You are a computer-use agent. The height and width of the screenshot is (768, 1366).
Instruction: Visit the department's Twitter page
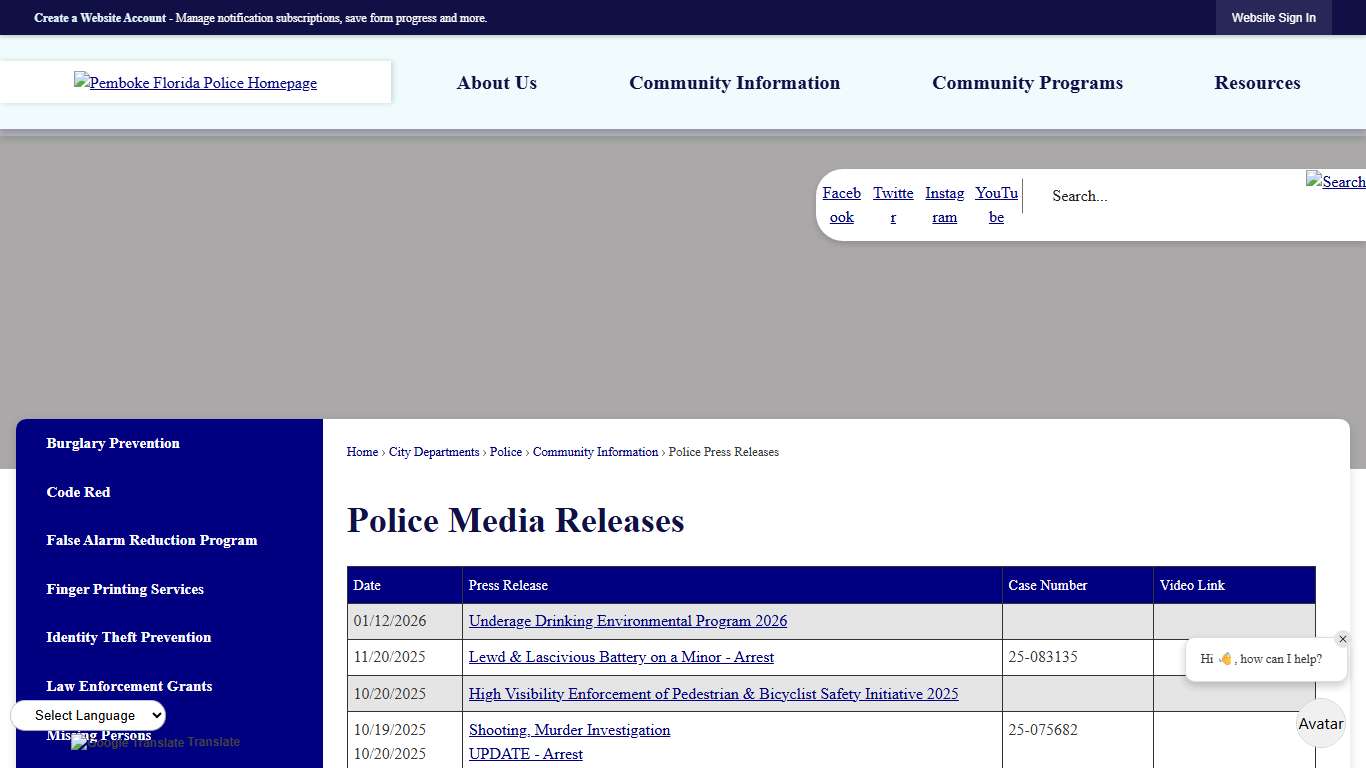coord(893,205)
